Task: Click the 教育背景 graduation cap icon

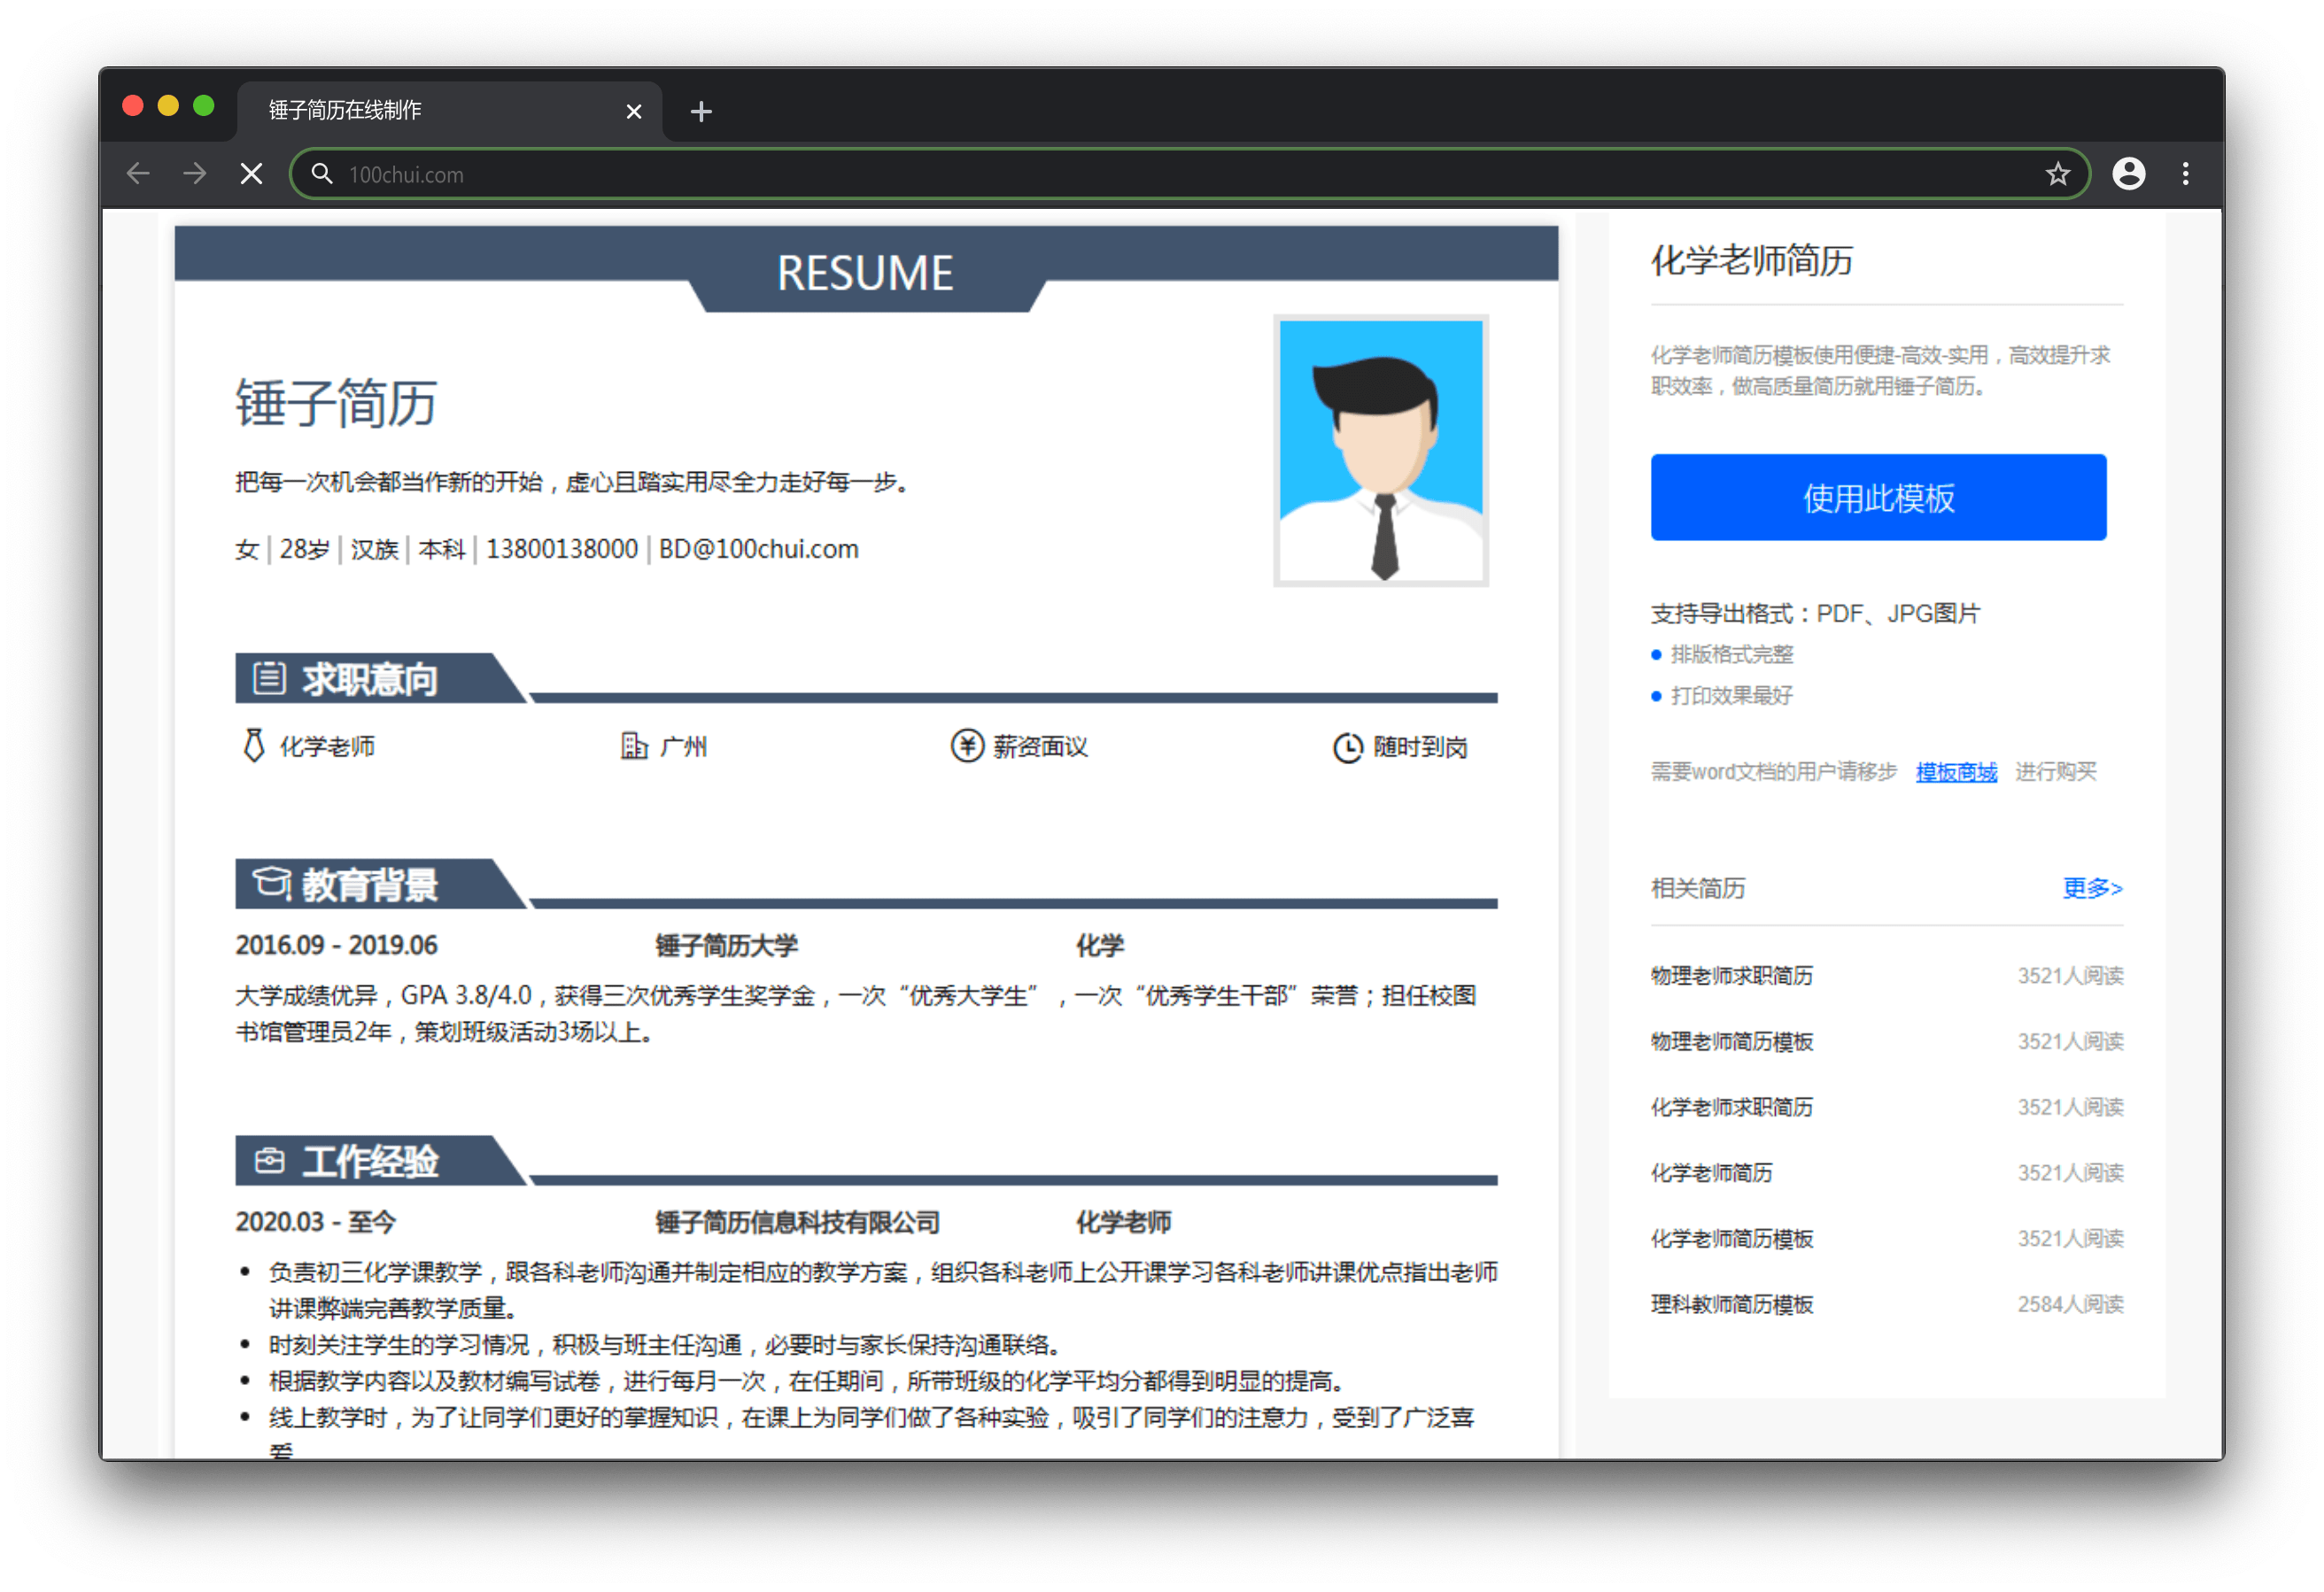Action: pos(270,883)
